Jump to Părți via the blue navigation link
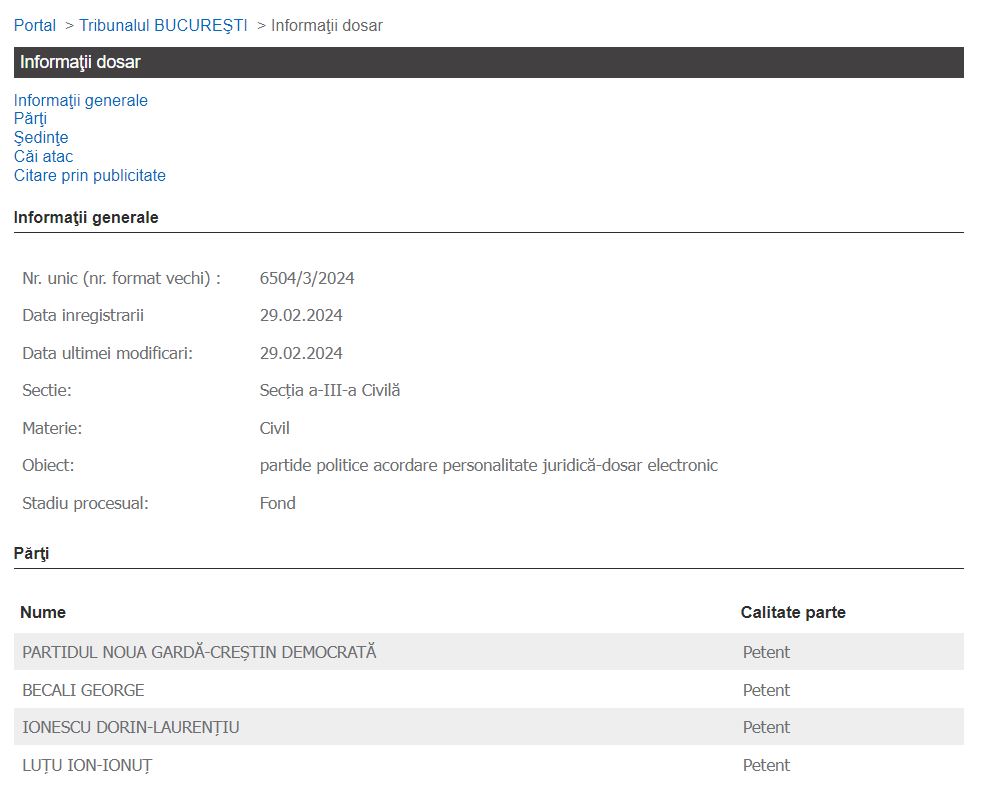The width and height of the screenshot is (1002, 799). tap(30, 119)
